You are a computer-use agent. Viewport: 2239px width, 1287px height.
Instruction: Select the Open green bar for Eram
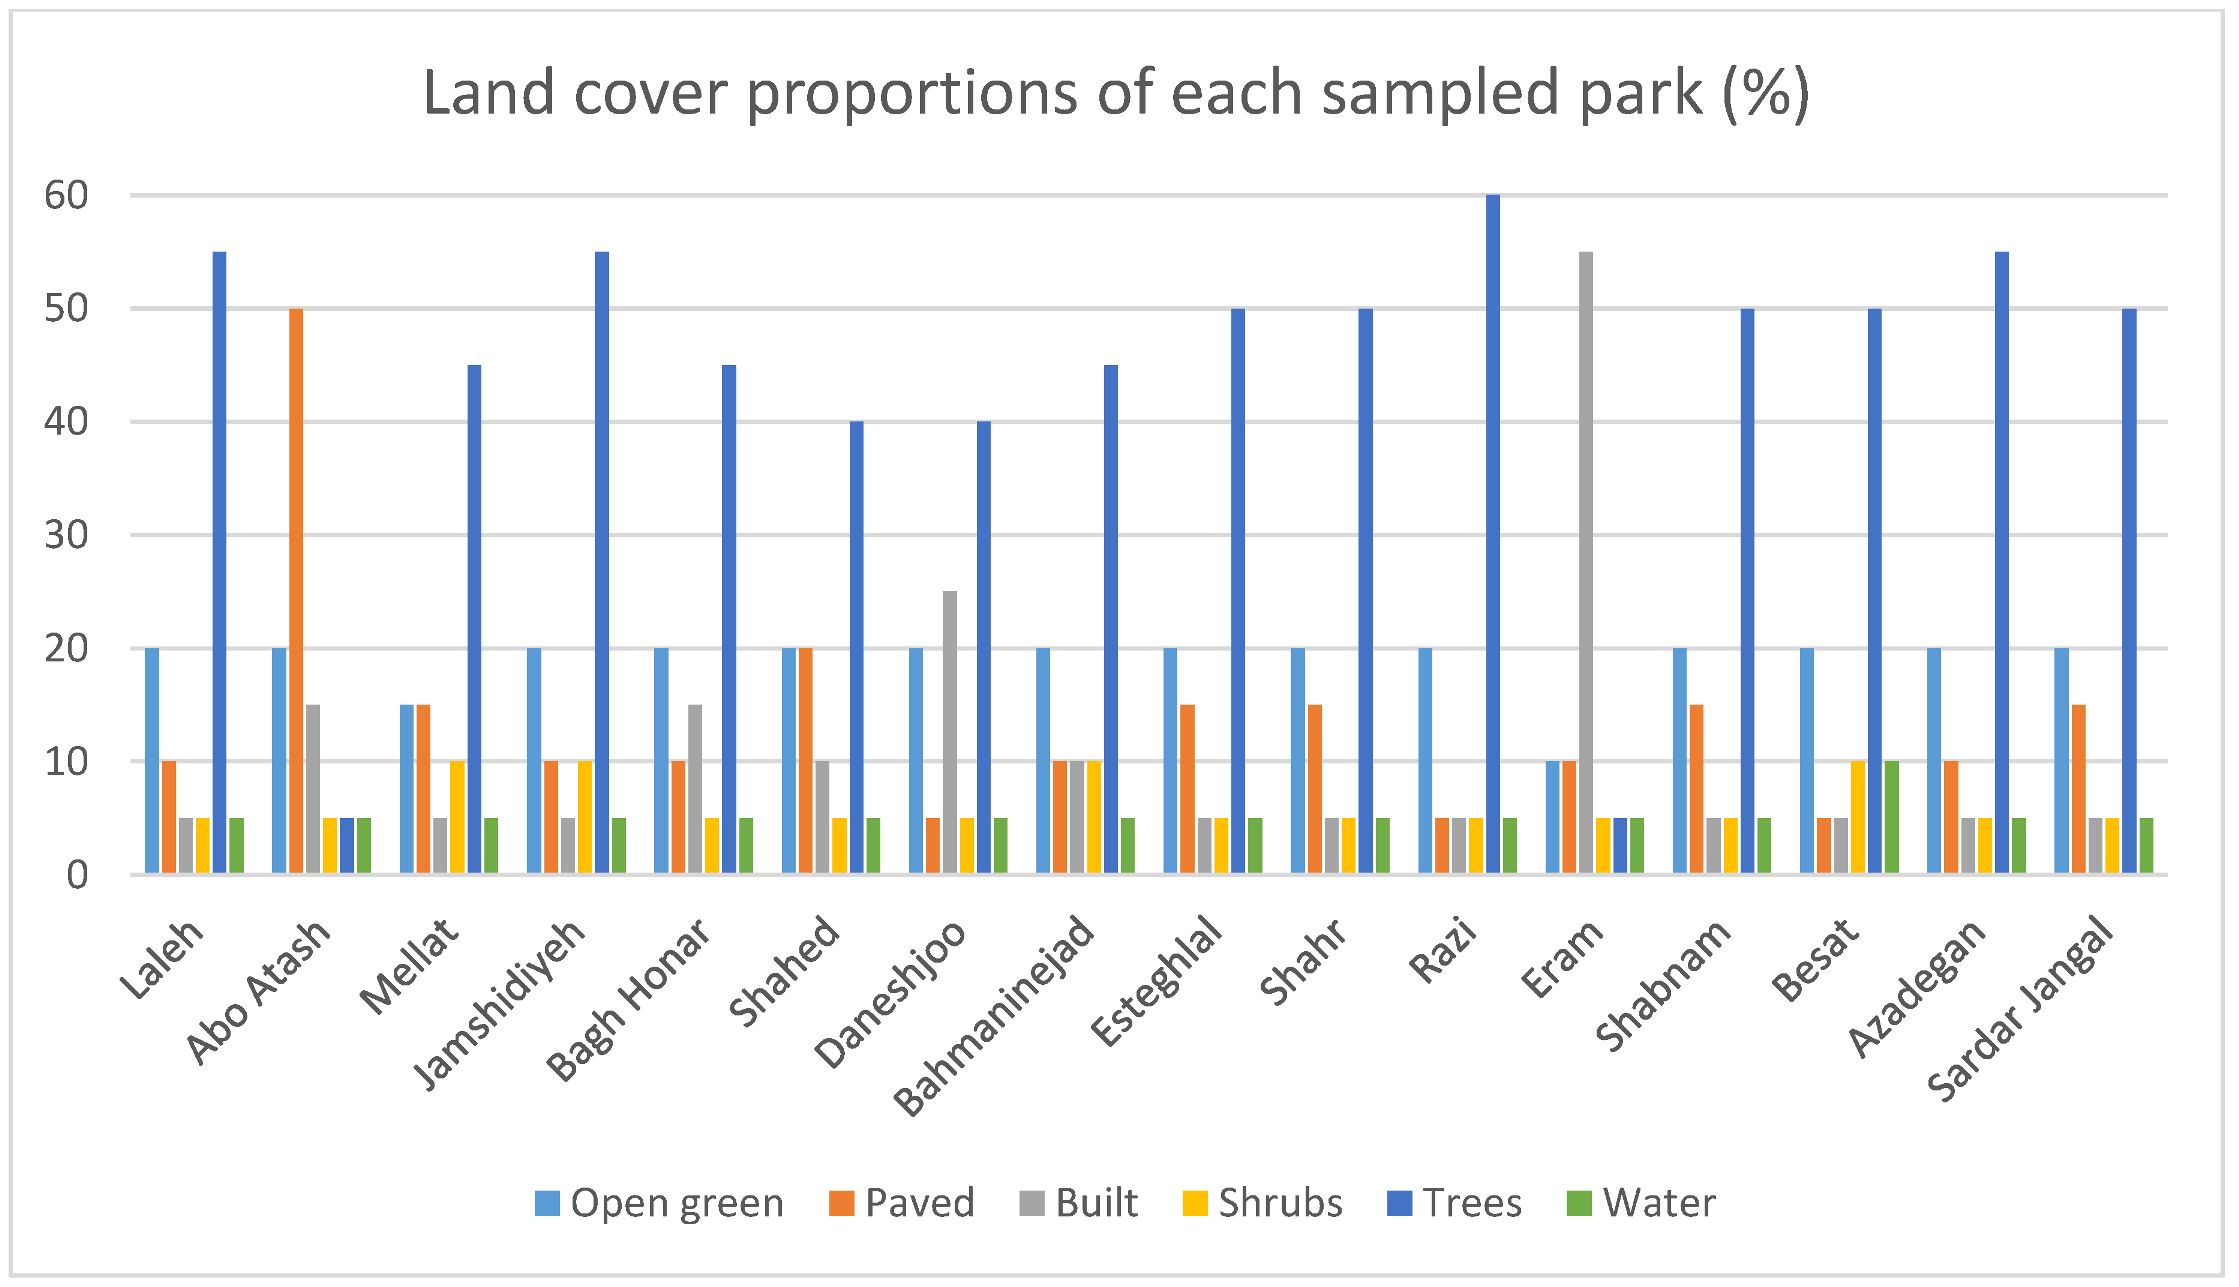click(1552, 818)
